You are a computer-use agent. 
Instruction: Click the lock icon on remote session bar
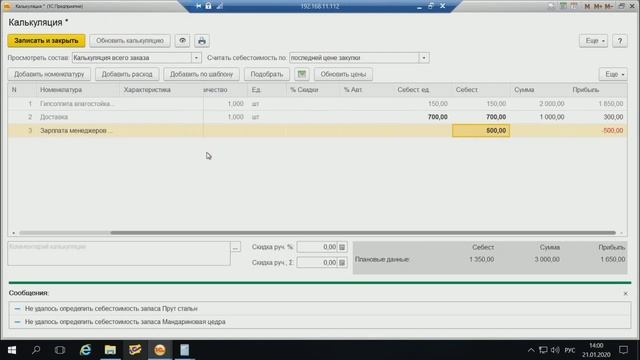pos(209,6)
